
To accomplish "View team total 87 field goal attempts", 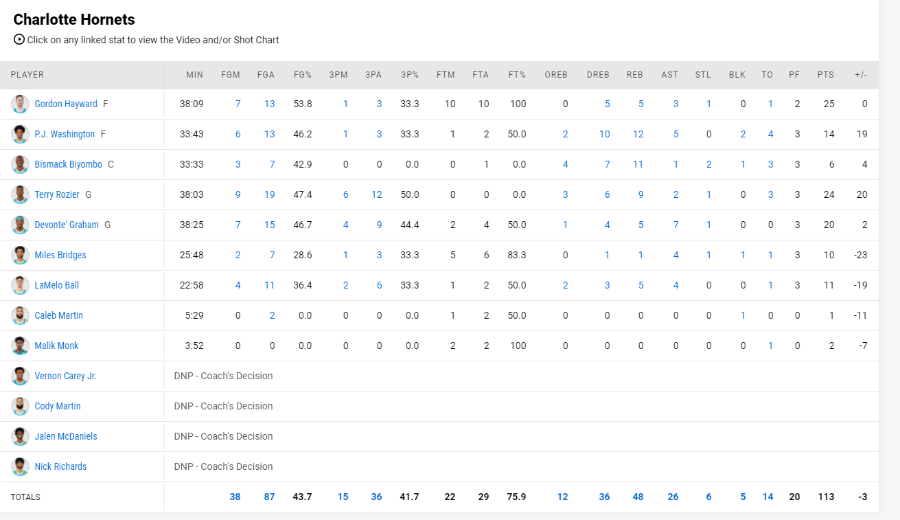I will [269, 497].
